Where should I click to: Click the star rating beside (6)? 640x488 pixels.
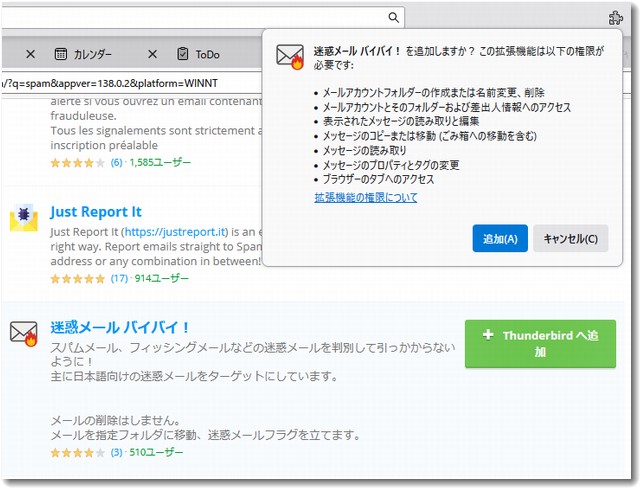click(x=78, y=163)
